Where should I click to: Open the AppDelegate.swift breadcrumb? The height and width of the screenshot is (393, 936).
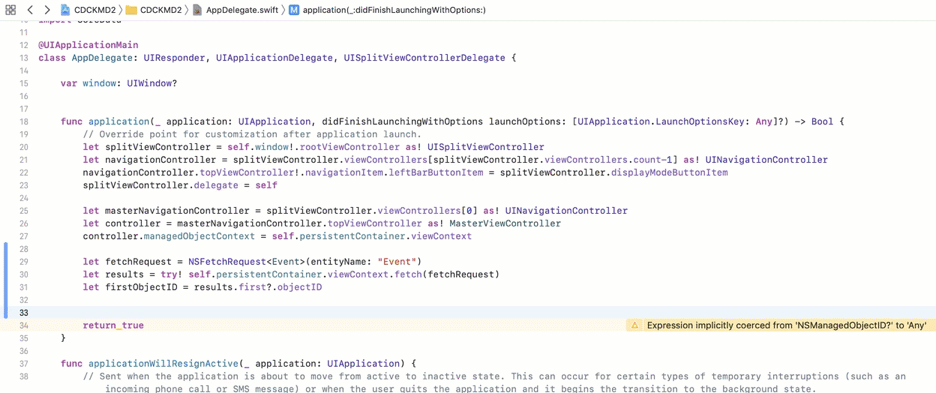[235, 10]
